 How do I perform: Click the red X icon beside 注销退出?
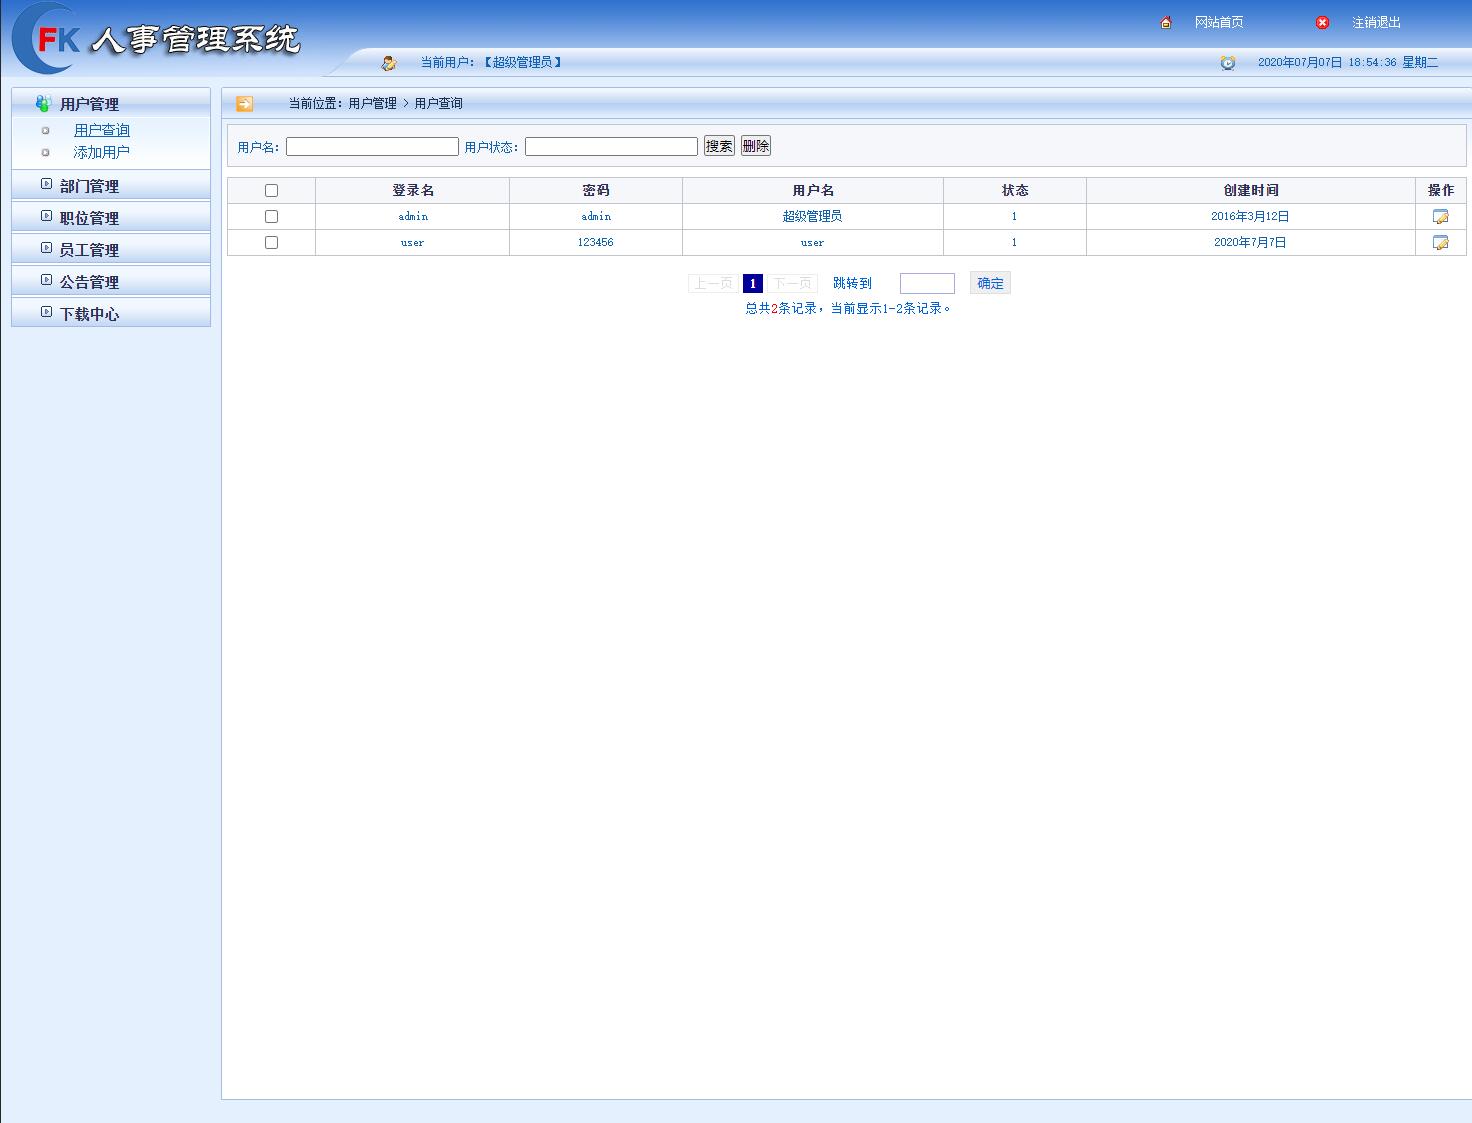[x=1322, y=22]
